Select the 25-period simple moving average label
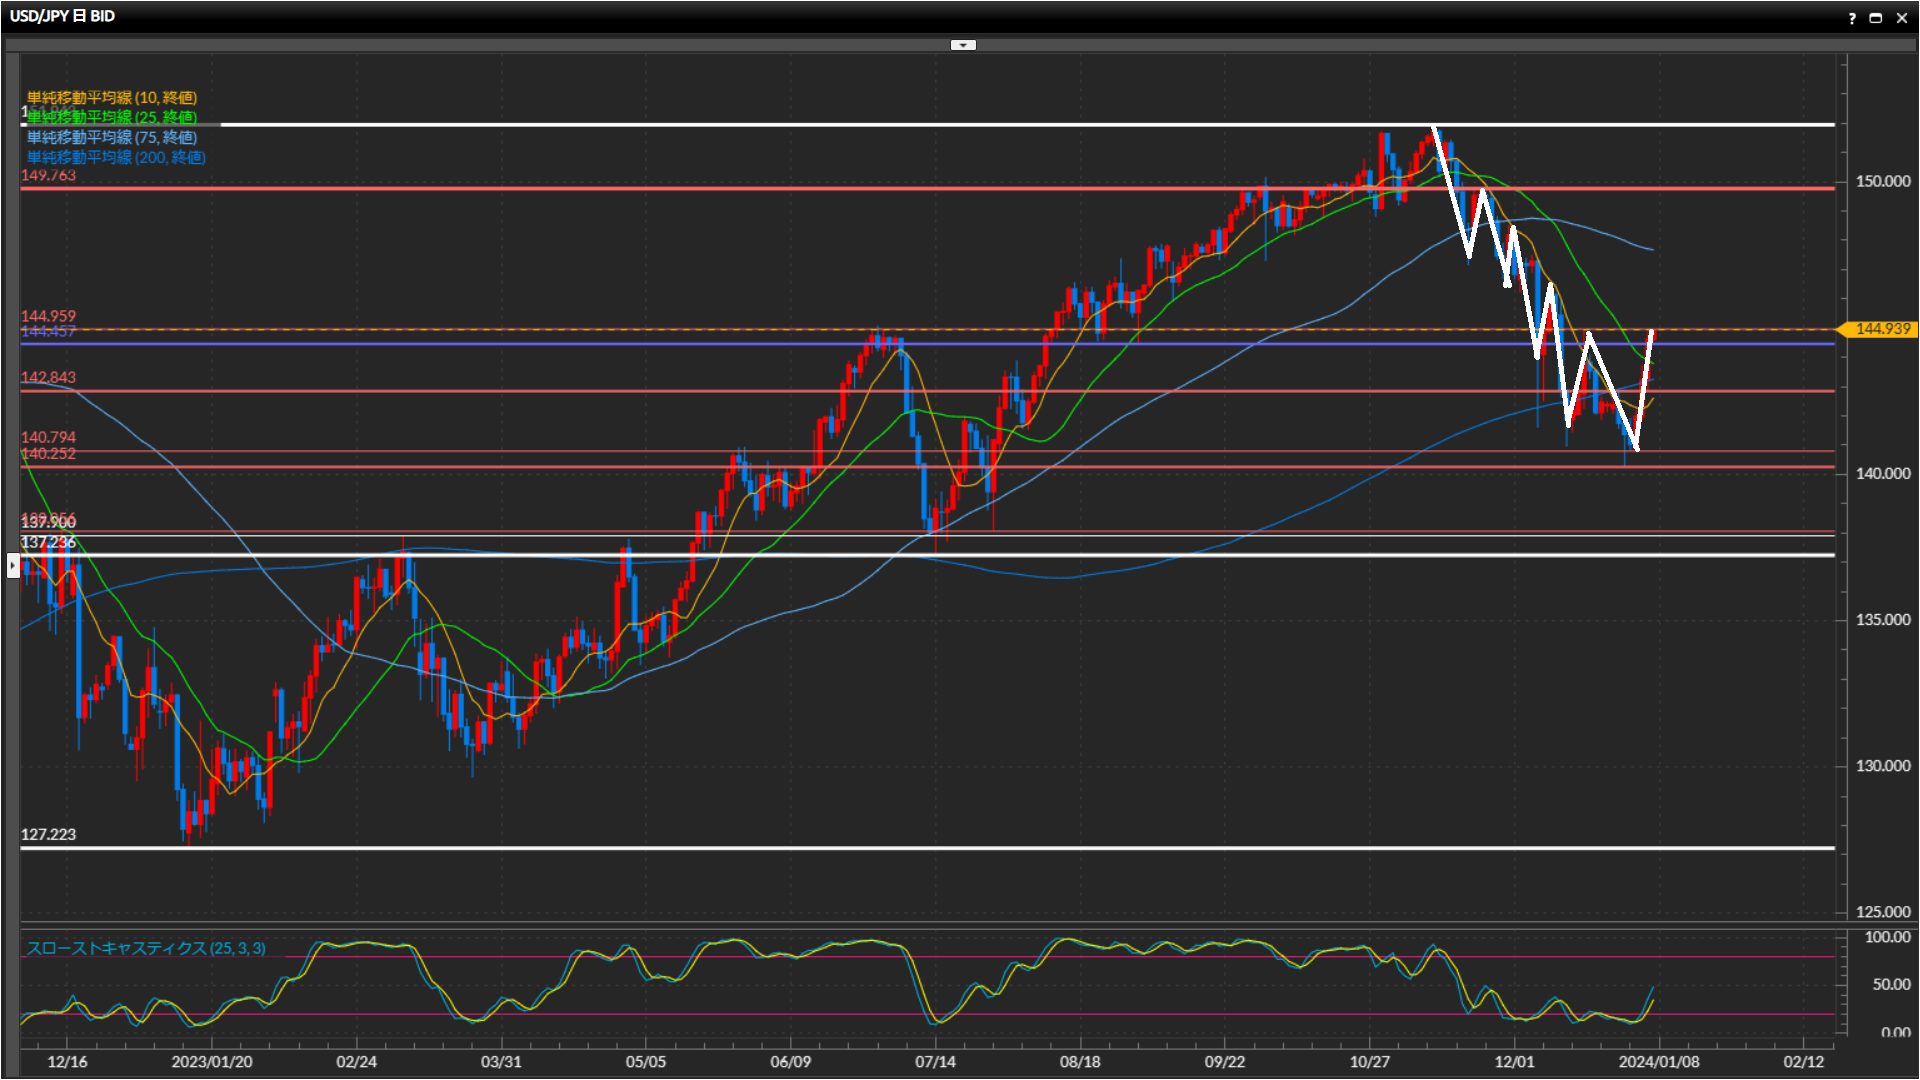Screen dimensions: 1920x1080 (x=112, y=117)
